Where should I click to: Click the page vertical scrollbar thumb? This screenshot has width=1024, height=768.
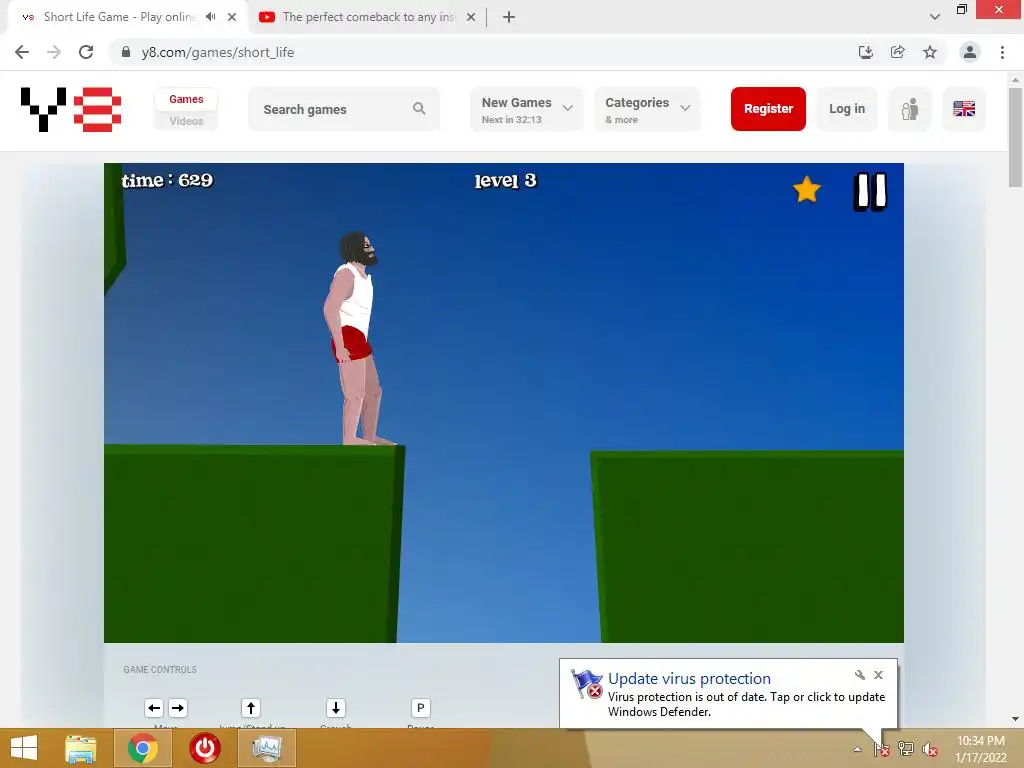(1015, 137)
